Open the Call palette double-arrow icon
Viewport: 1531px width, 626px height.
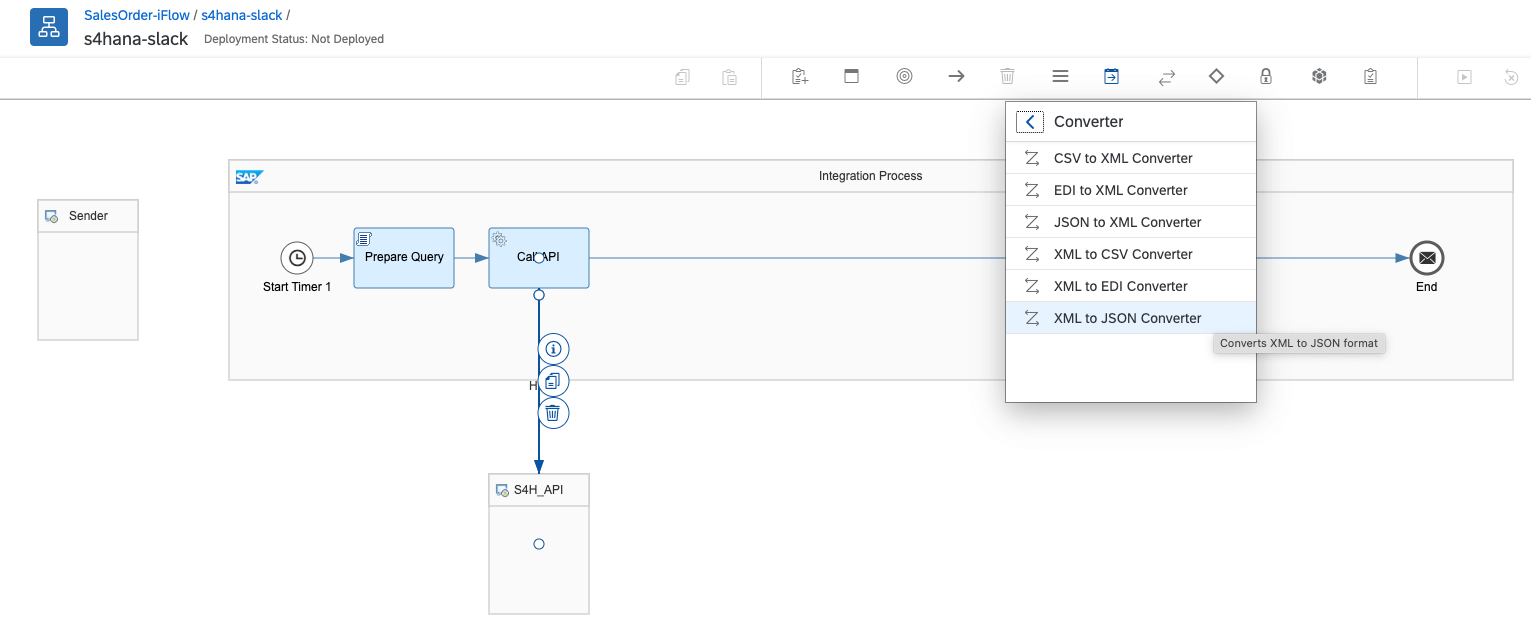point(1166,76)
